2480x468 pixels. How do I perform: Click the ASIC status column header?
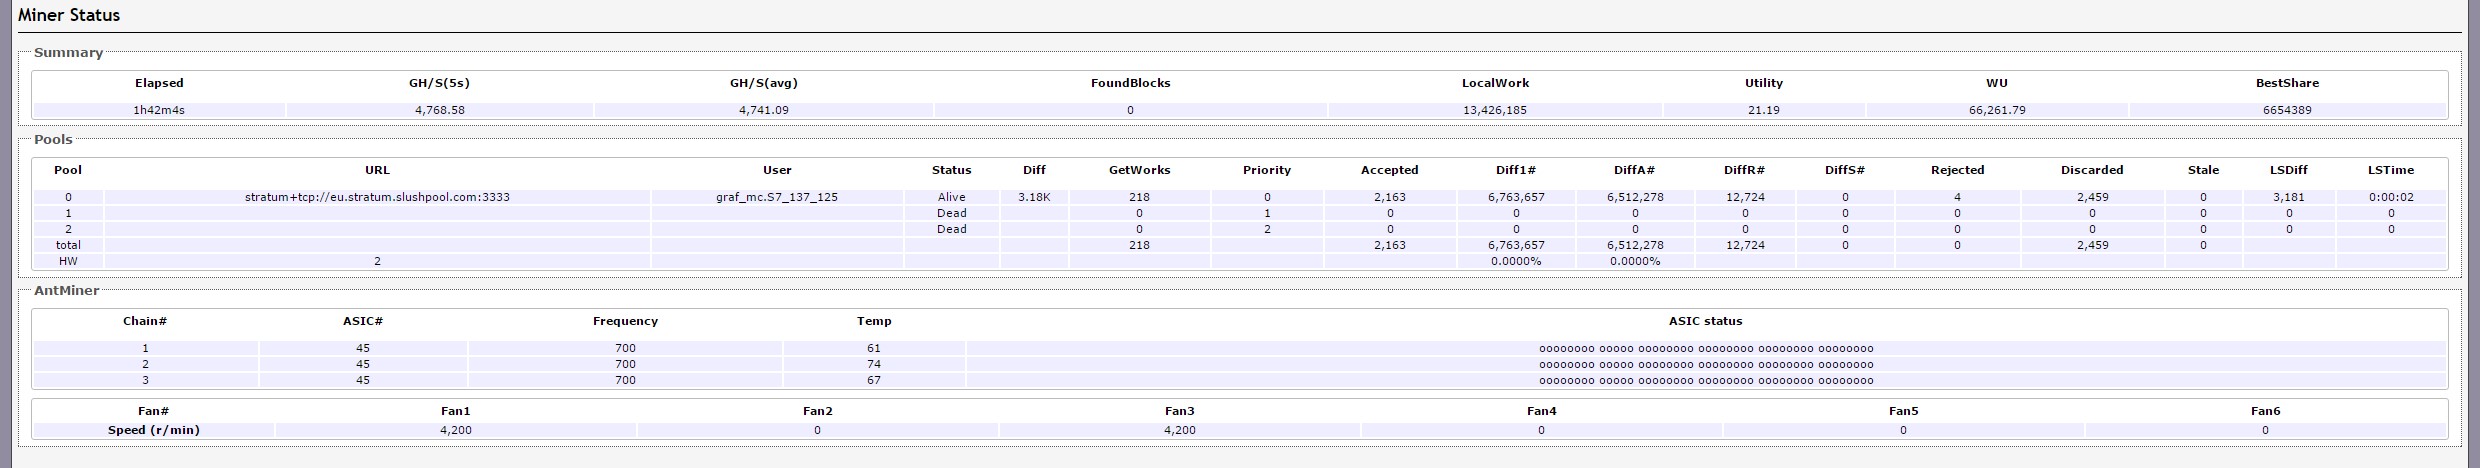[1705, 321]
